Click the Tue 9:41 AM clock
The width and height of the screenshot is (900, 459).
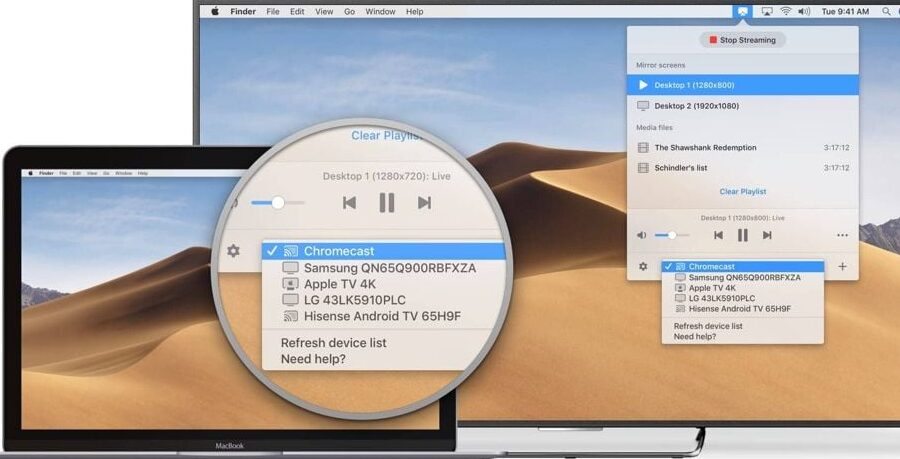pyautogui.click(x=845, y=11)
